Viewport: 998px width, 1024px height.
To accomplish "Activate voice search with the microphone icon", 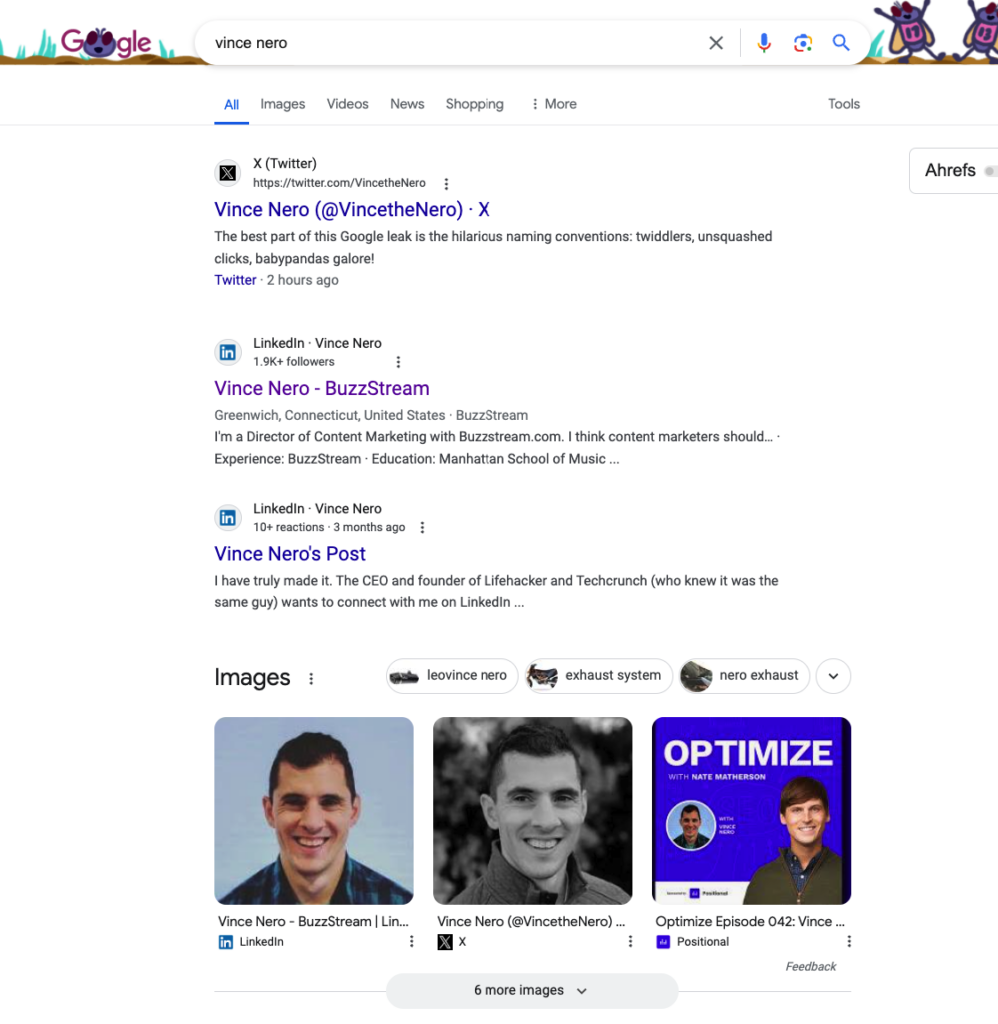I will tap(763, 42).
